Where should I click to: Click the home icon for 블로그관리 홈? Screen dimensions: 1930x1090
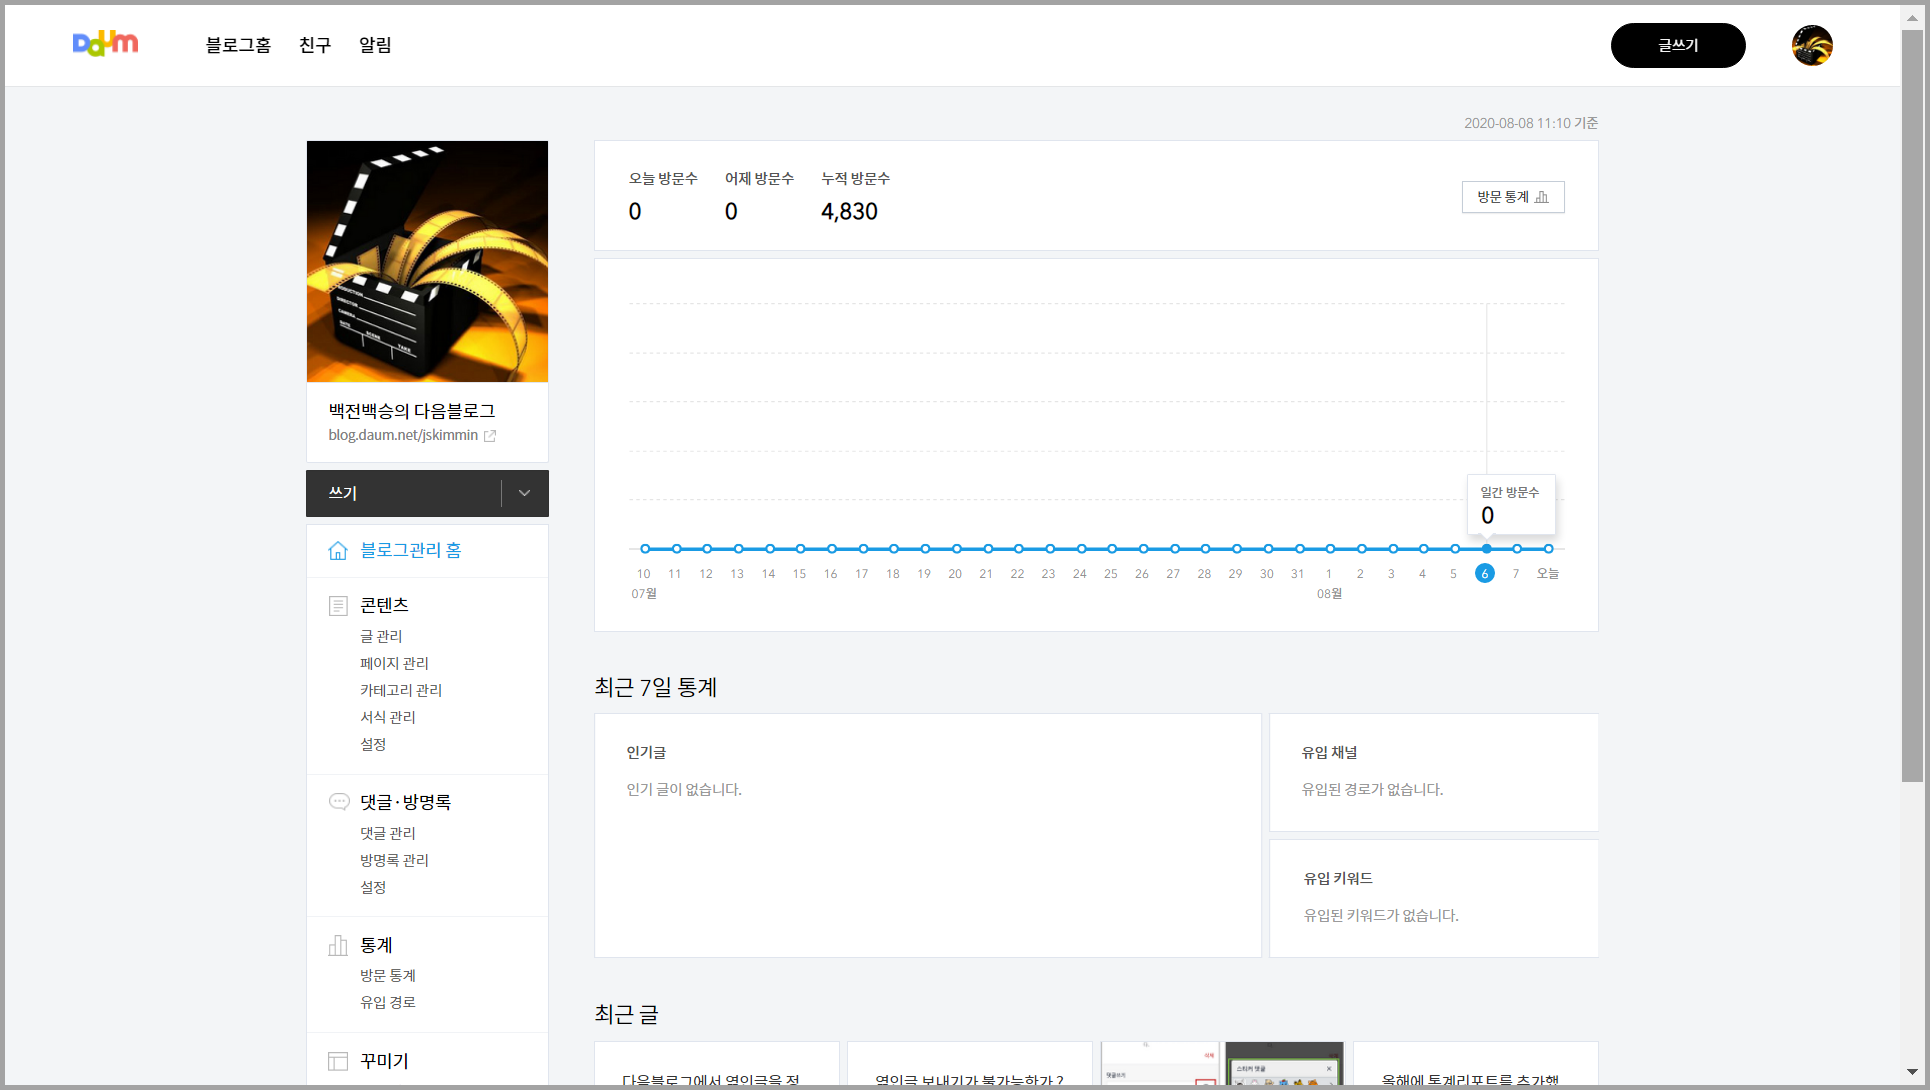(x=338, y=551)
